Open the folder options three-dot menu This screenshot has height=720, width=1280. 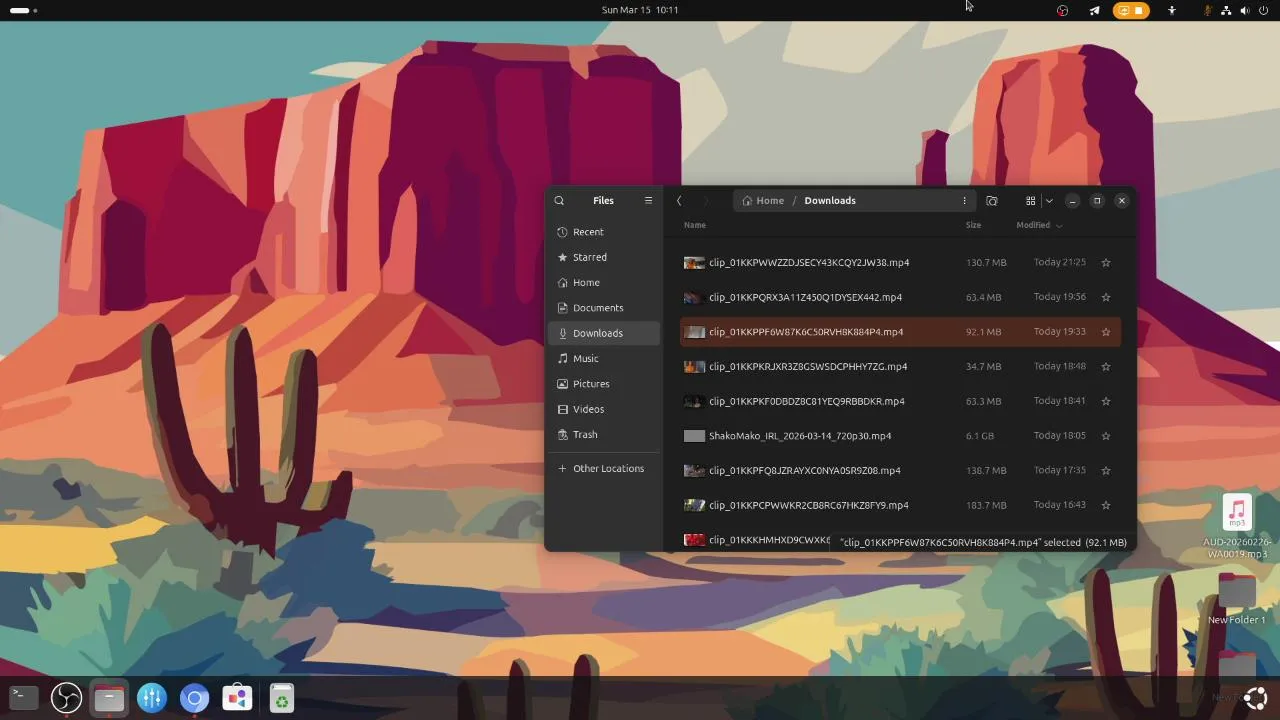coord(964,201)
